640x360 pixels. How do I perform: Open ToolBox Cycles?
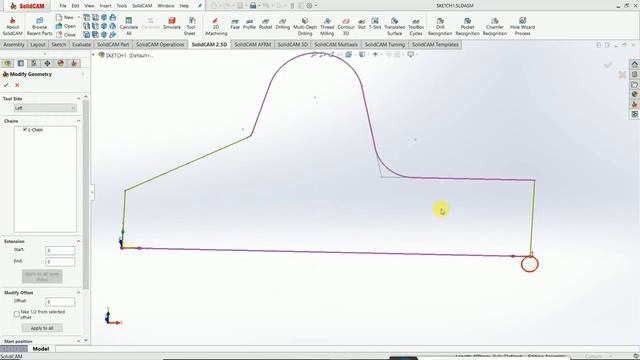click(416, 27)
